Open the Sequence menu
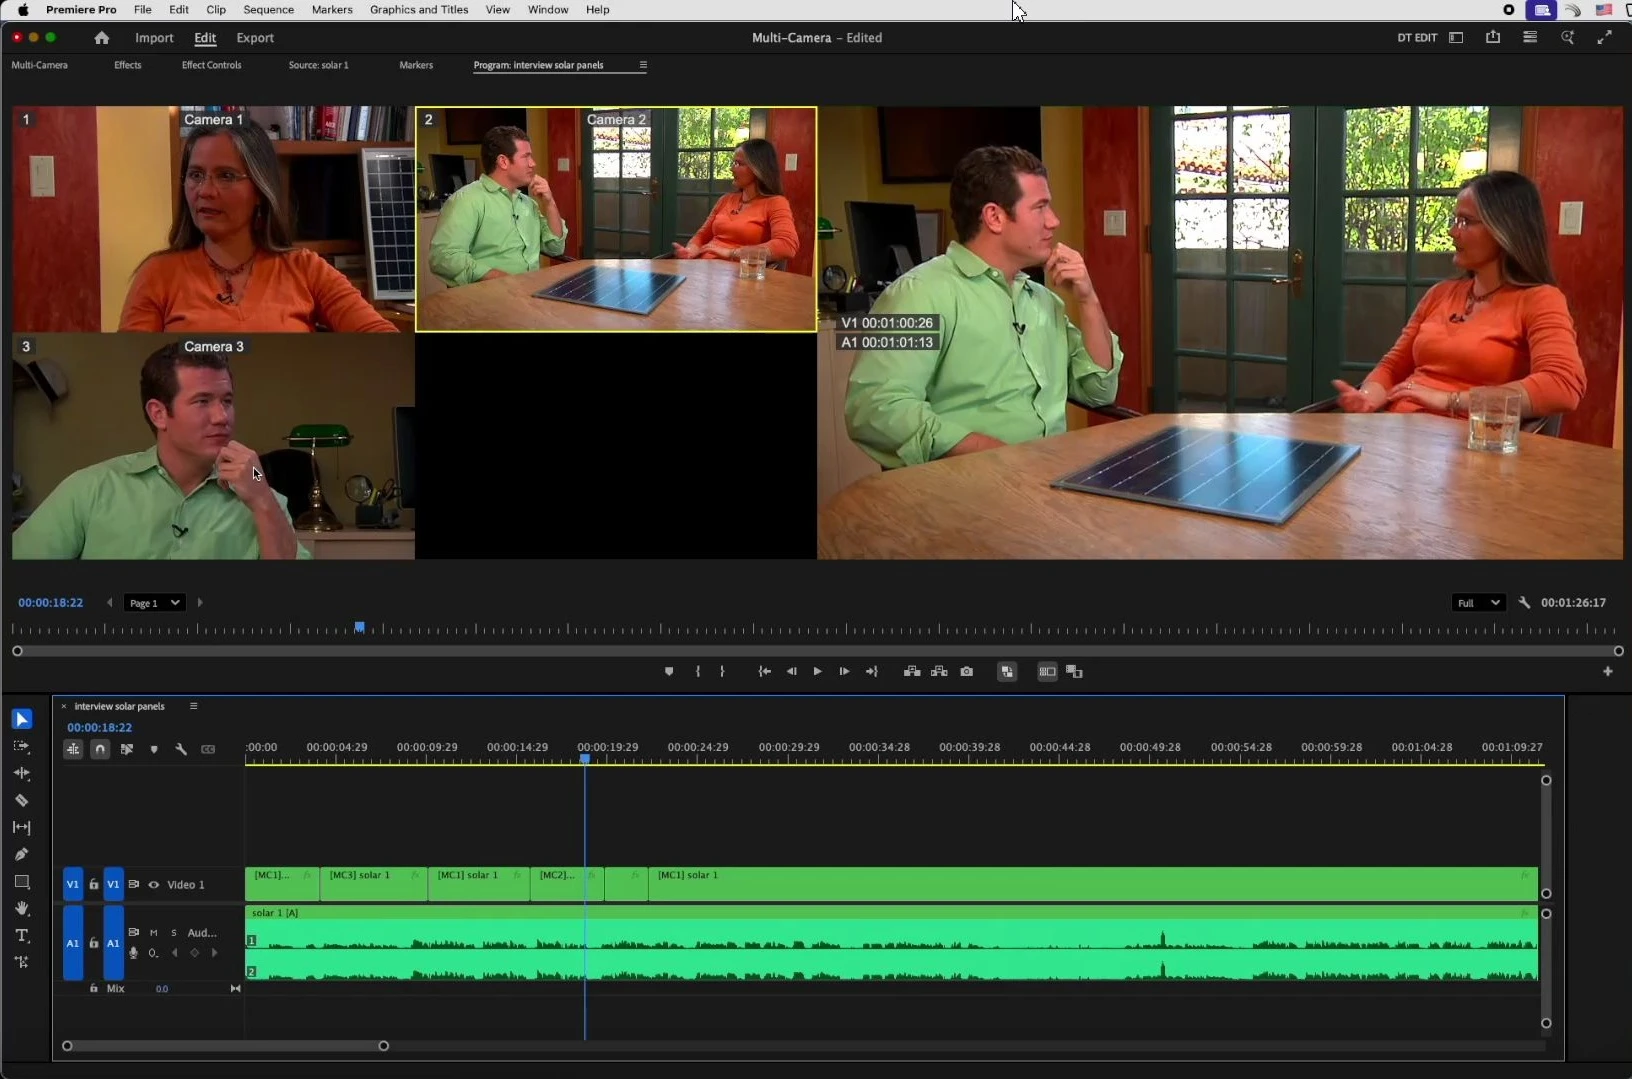1632x1079 pixels. [x=268, y=10]
